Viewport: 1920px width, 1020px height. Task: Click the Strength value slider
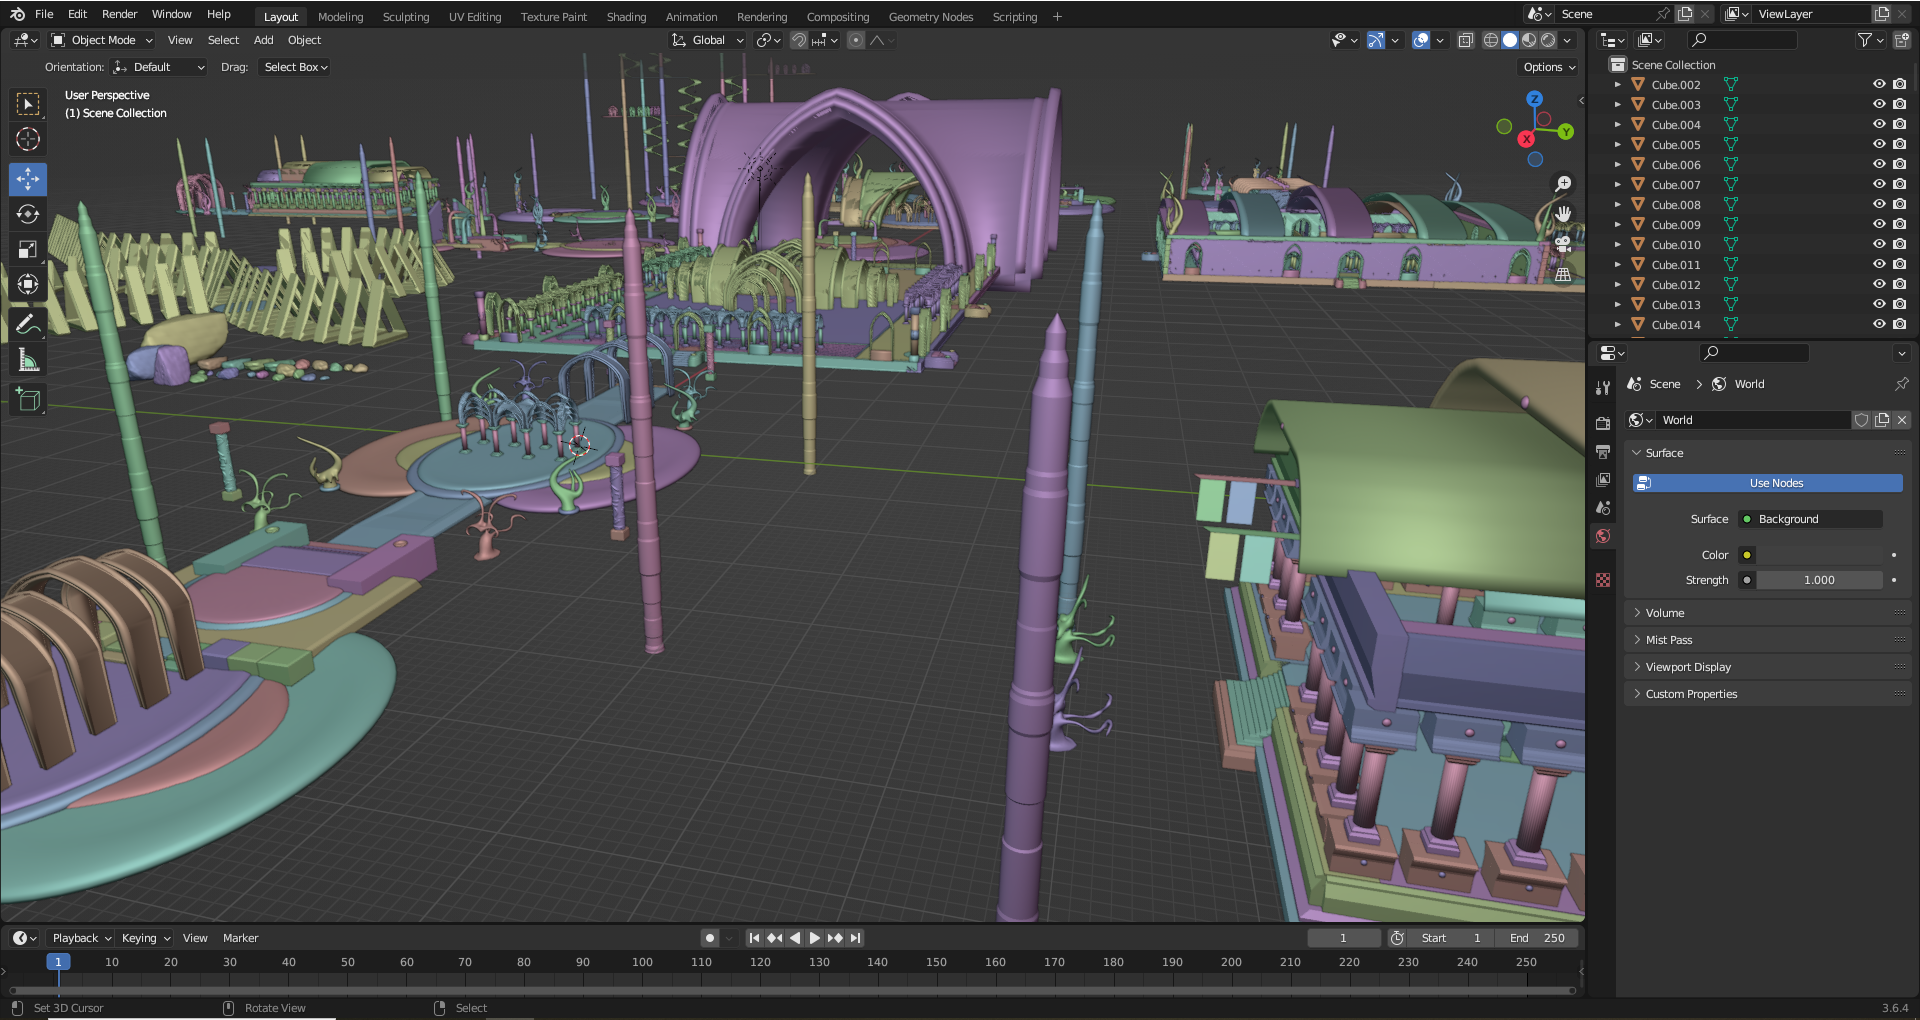(x=1818, y=580)
